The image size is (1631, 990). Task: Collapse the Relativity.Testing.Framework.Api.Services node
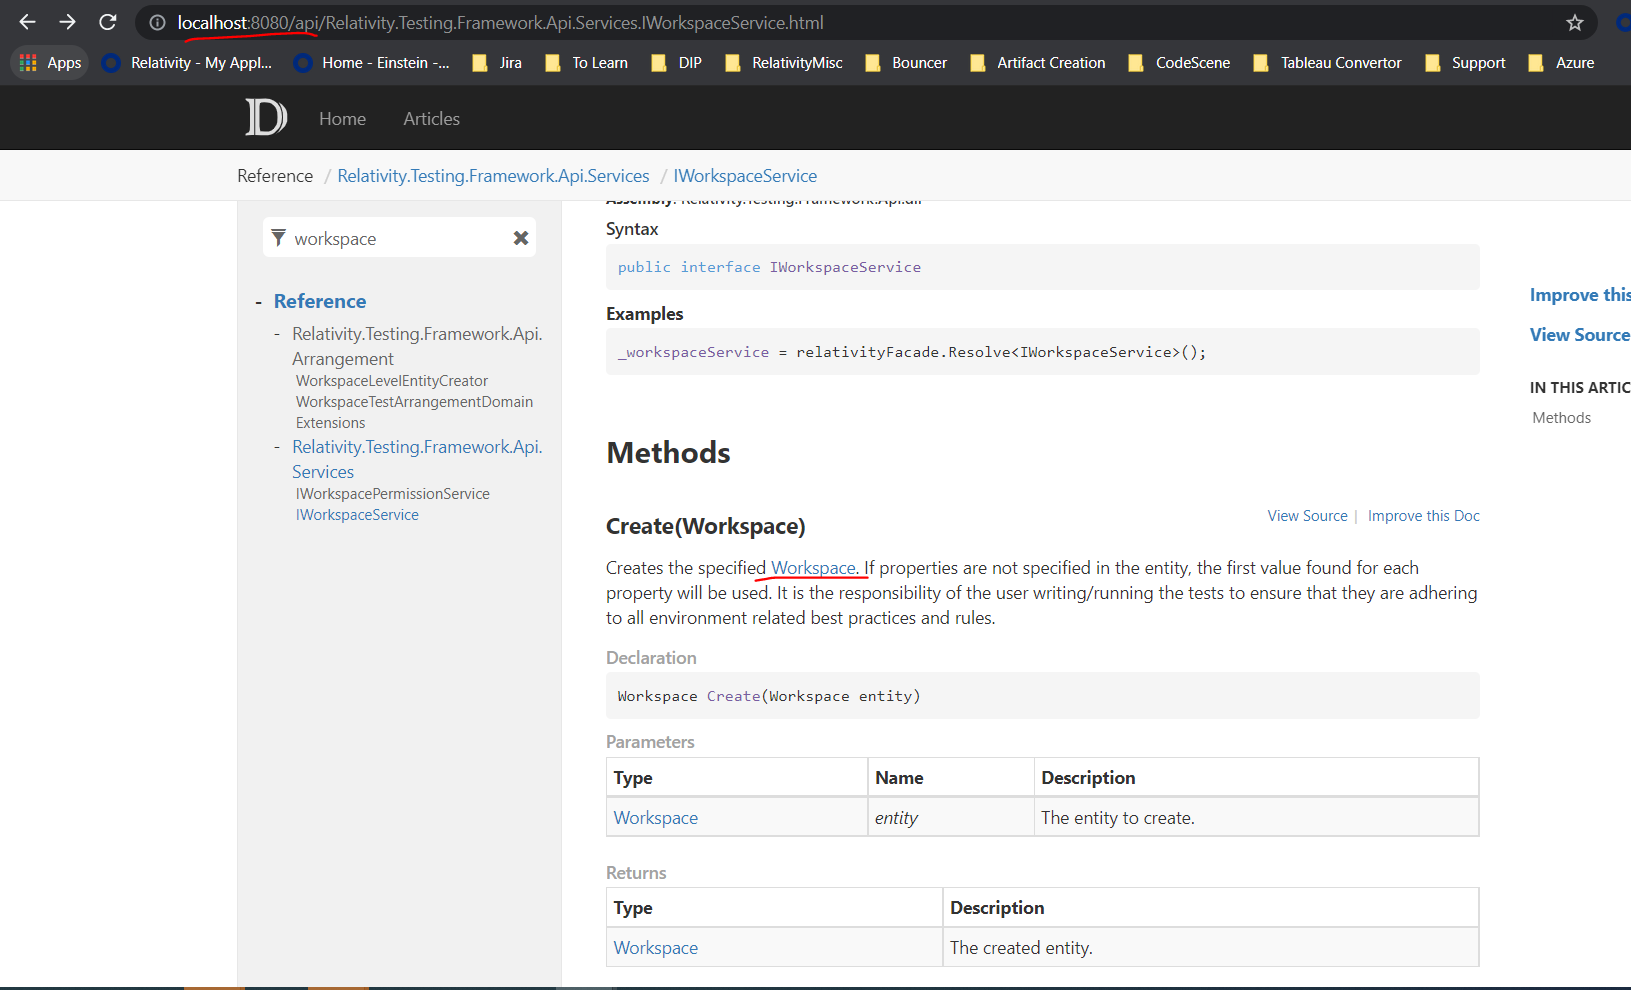pos(277,446)
